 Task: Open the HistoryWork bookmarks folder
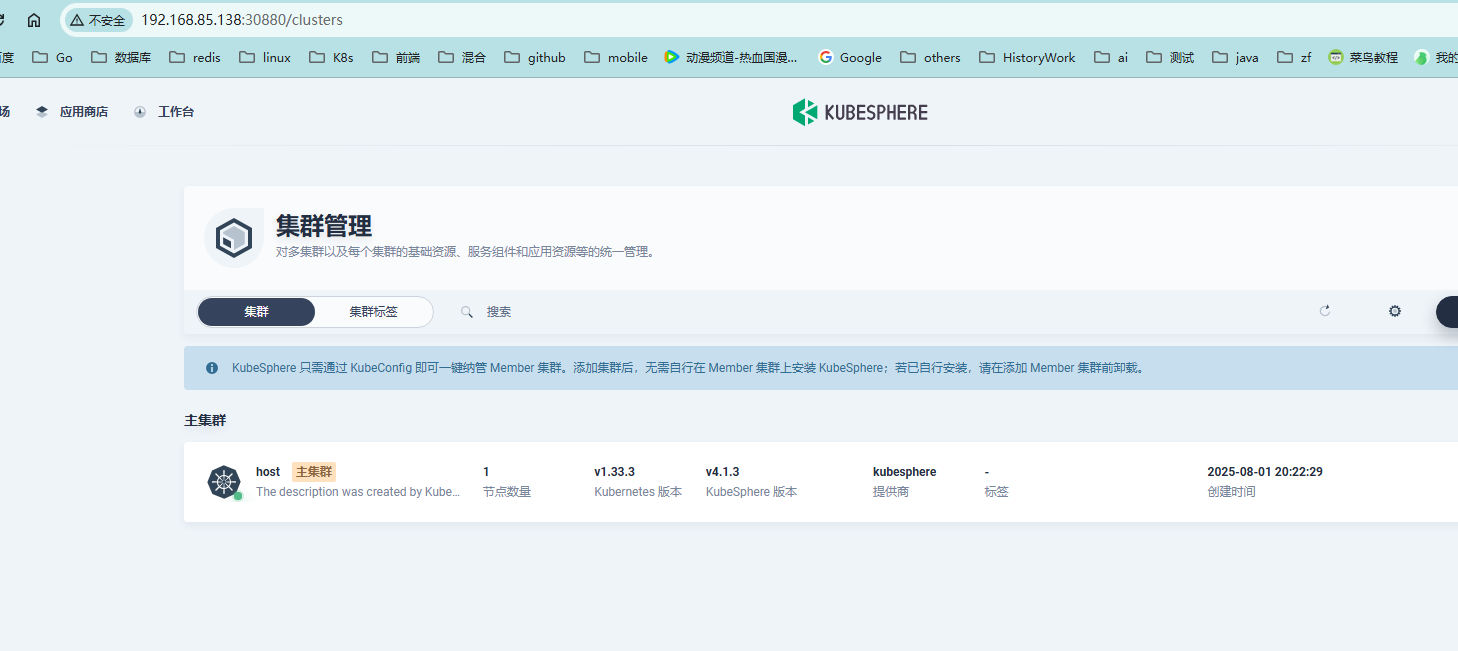1027,57
